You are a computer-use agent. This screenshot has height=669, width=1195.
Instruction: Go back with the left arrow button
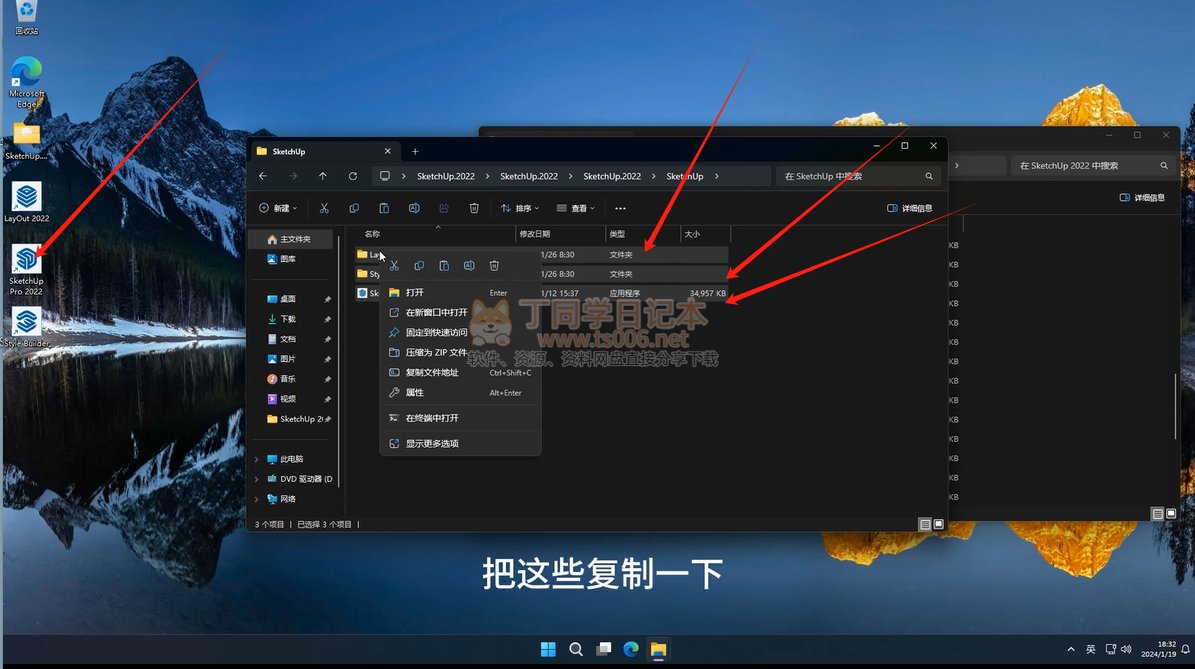pos(263,176)
